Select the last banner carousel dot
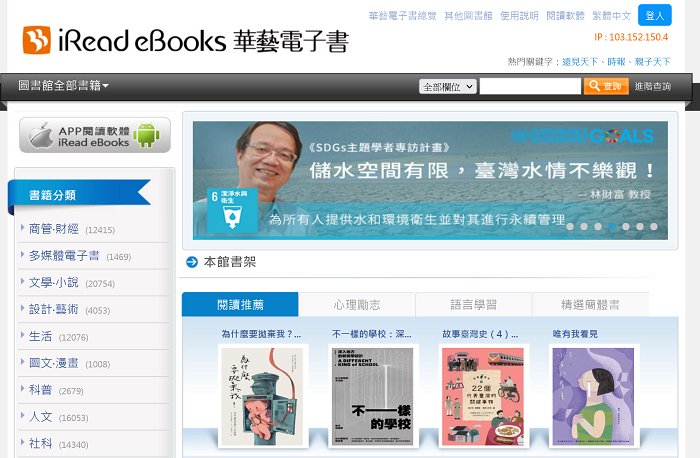The image size is (700, 458). tap(654, 227)
